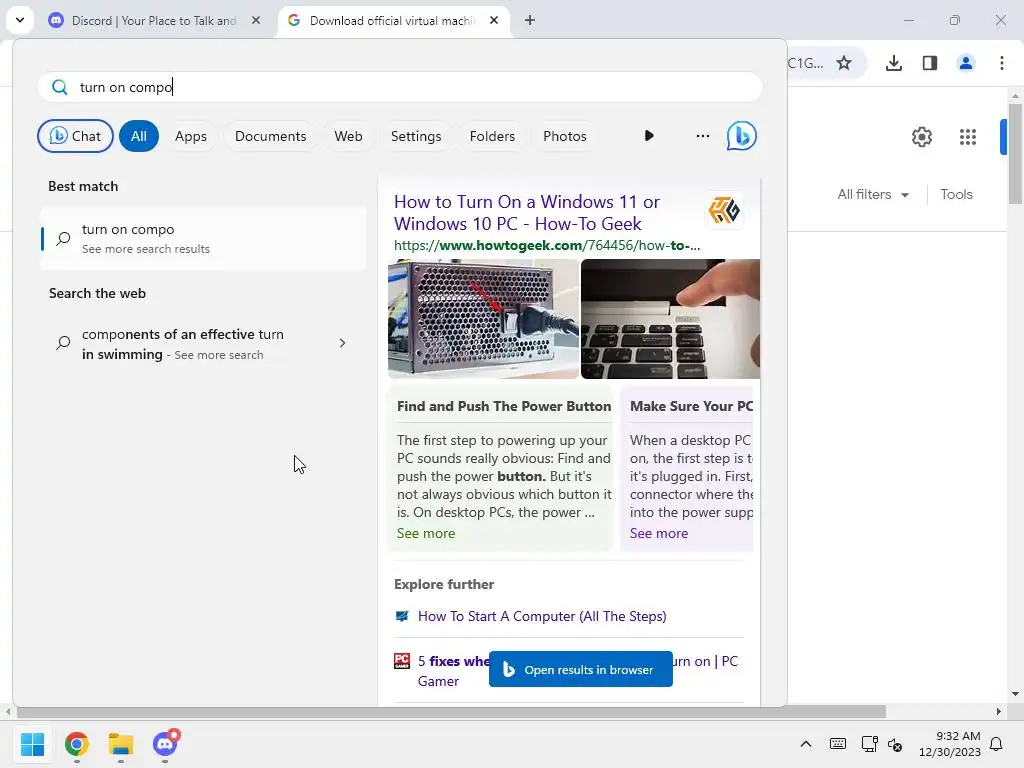Open the tab search dropdown in Chrome
The height and width of the screenshot is (768, 1024).
point(20,20)
